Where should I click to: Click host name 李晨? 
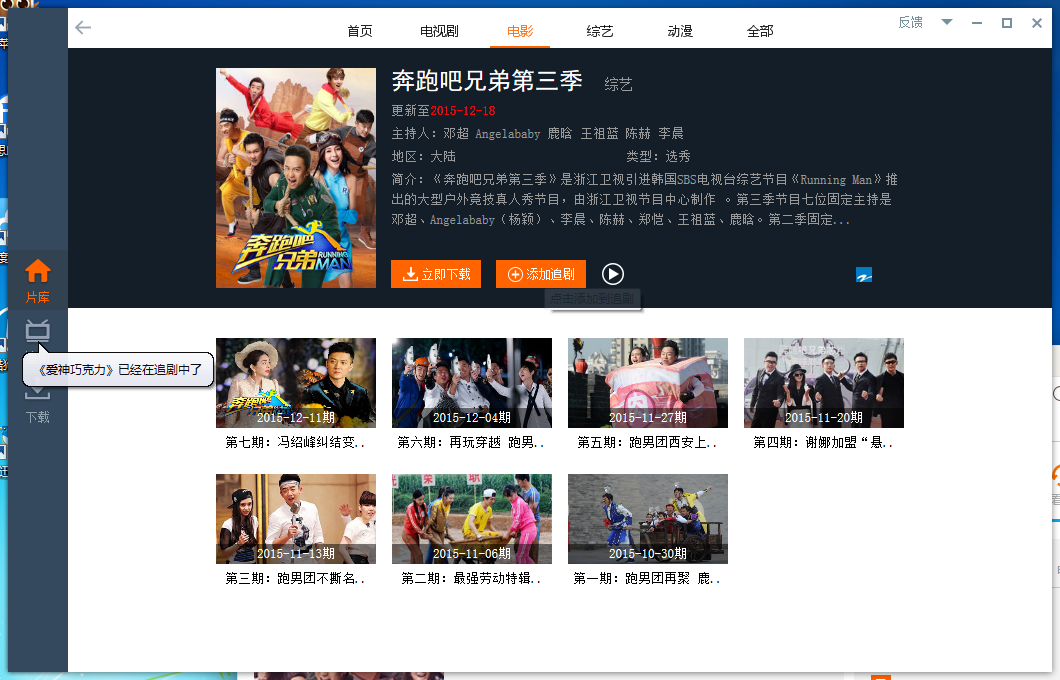click(671, 134)
